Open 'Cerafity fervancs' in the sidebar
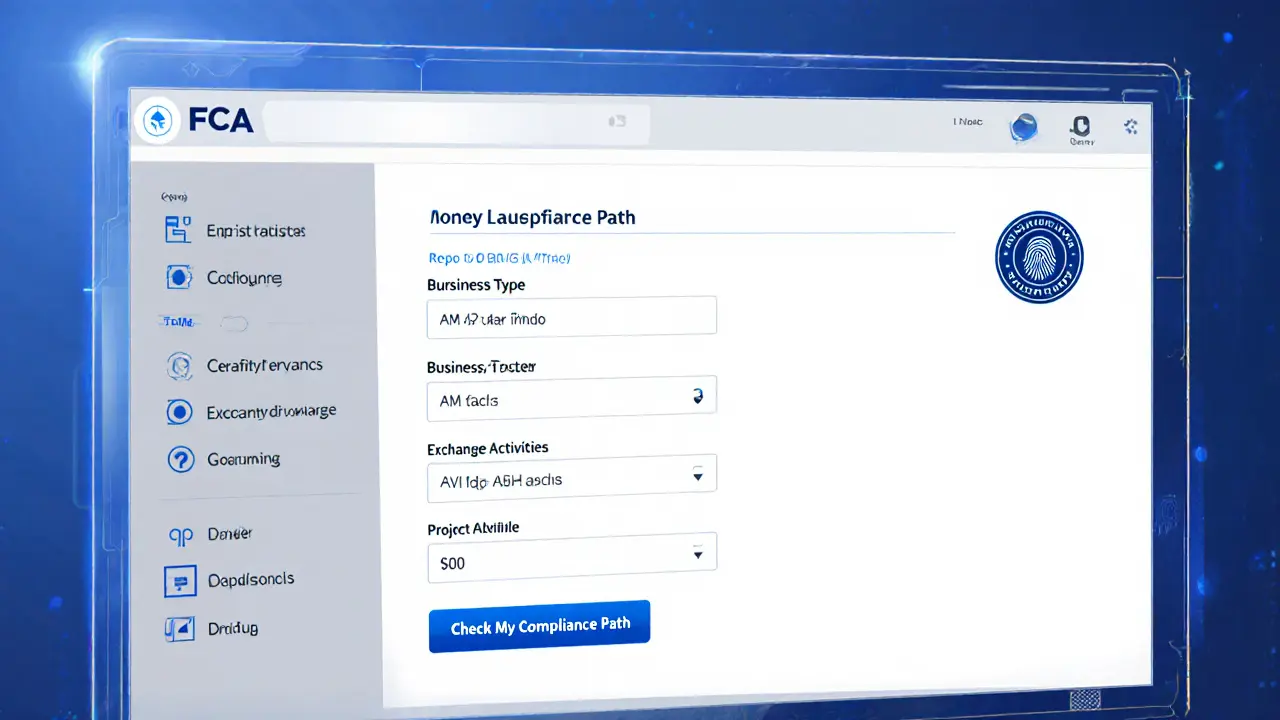The image size is (1280, 720). click(x=264, y=366)
